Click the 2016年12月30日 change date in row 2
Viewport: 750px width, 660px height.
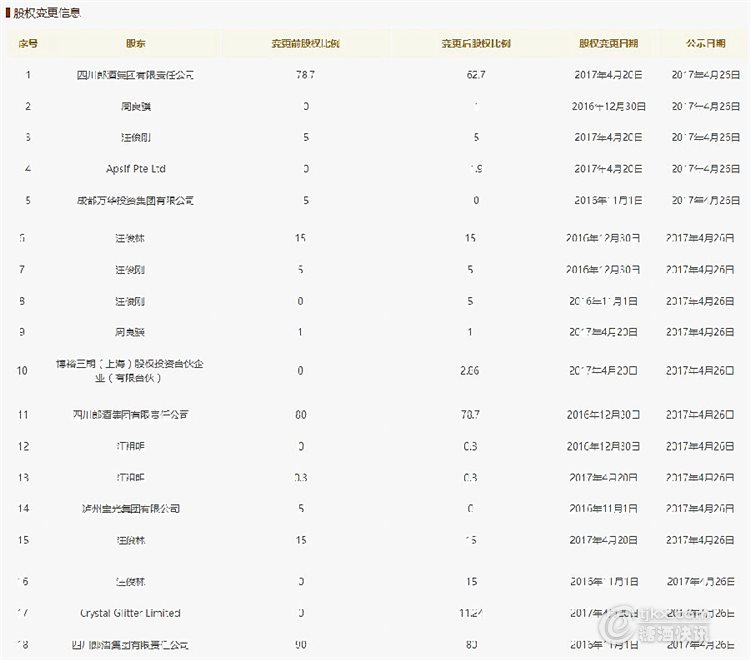[608, 106]
